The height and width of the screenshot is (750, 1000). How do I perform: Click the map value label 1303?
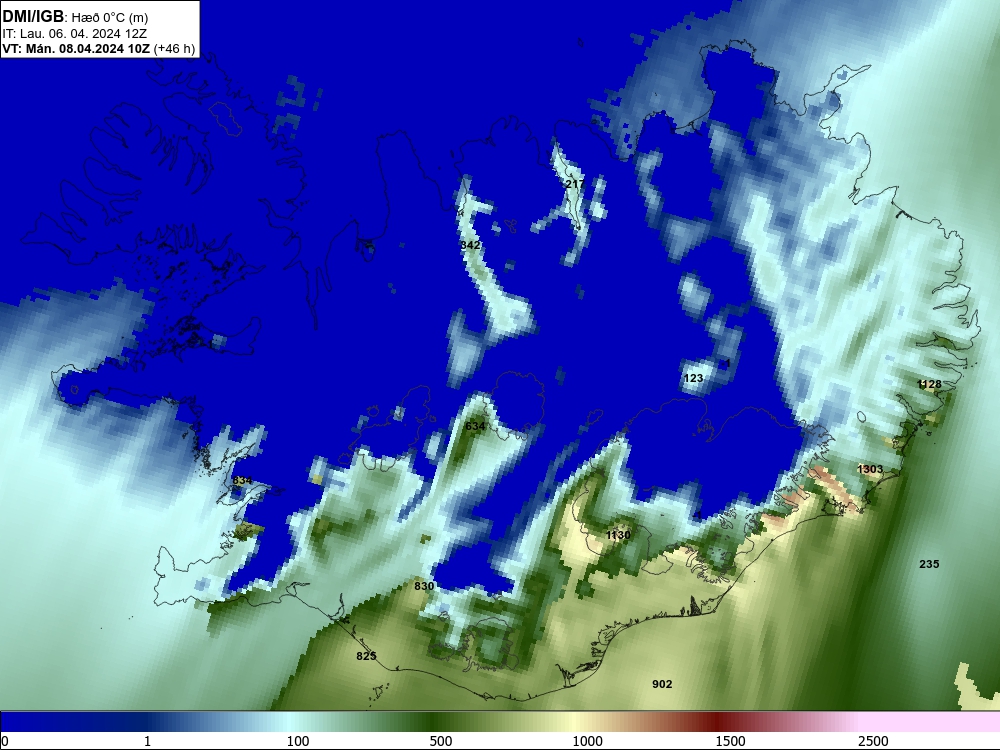point(870,469)
